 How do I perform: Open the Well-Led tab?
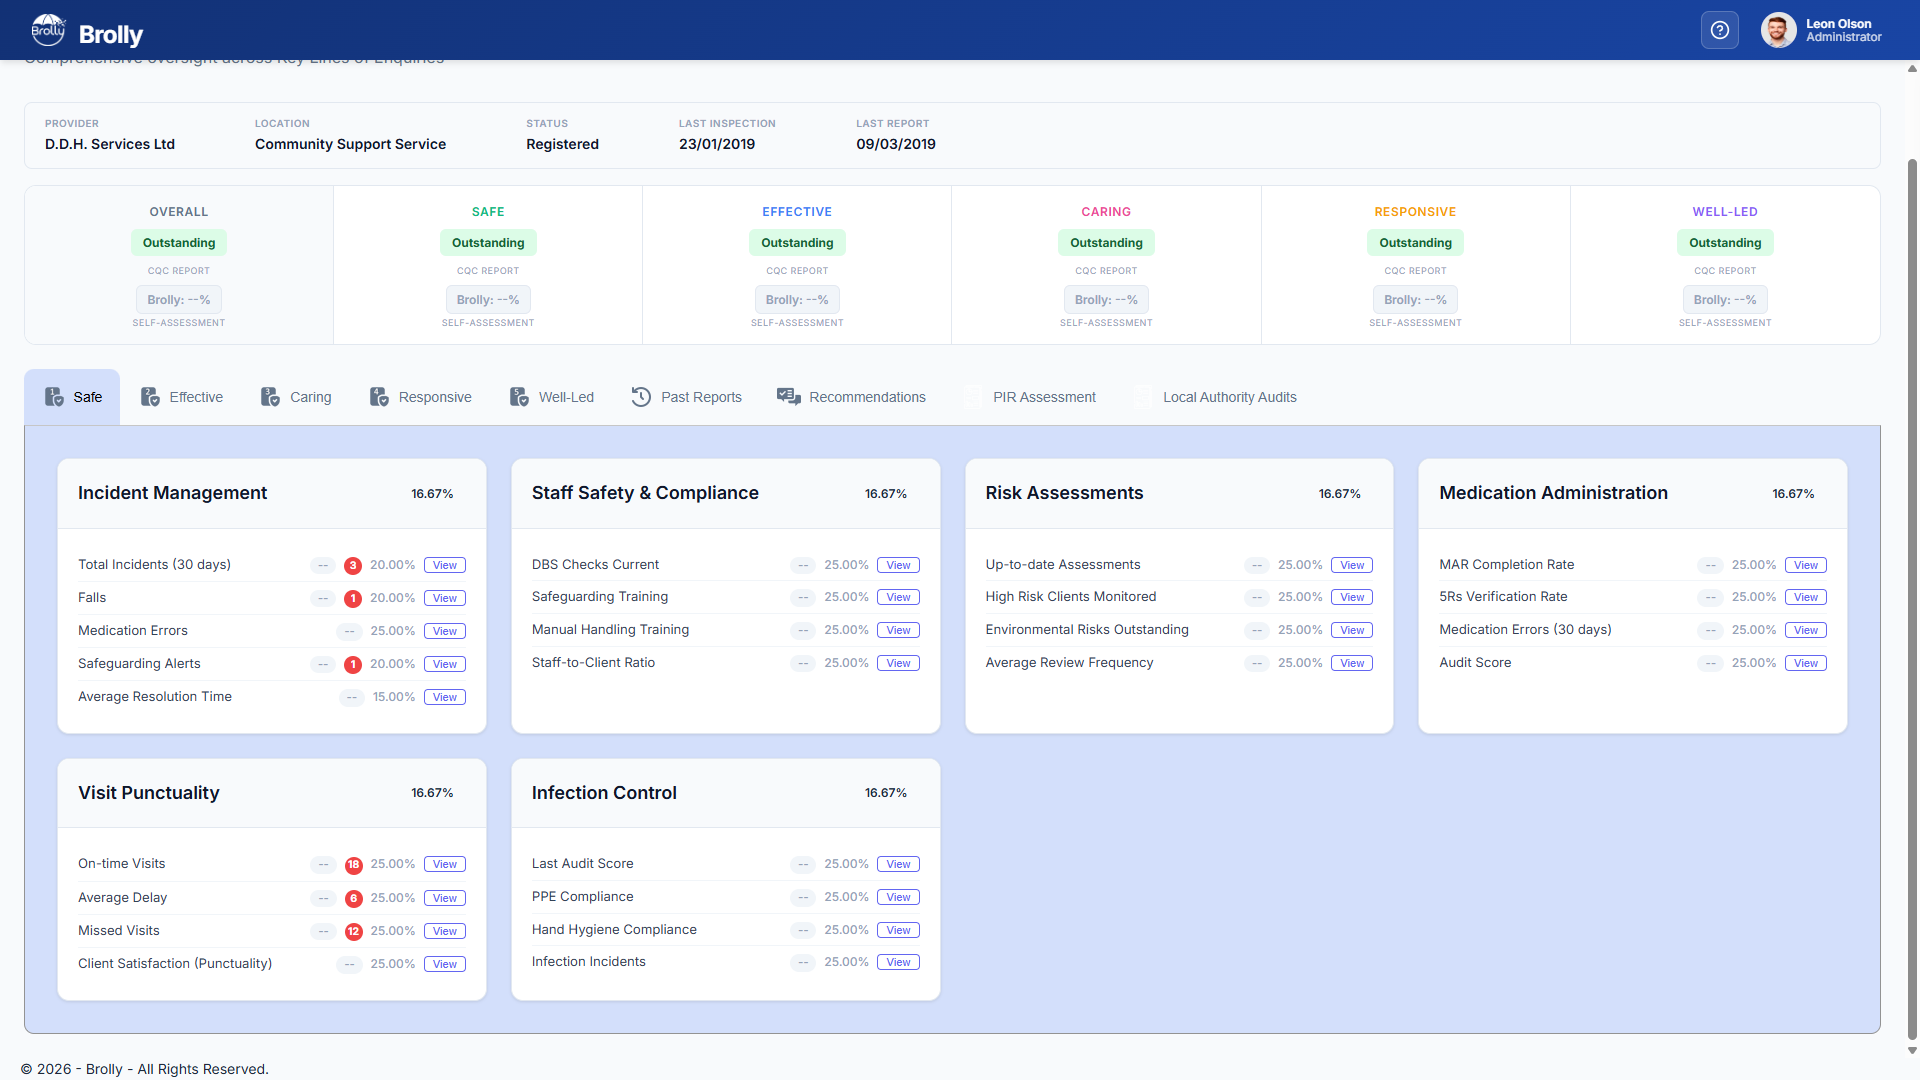(552, 397)
